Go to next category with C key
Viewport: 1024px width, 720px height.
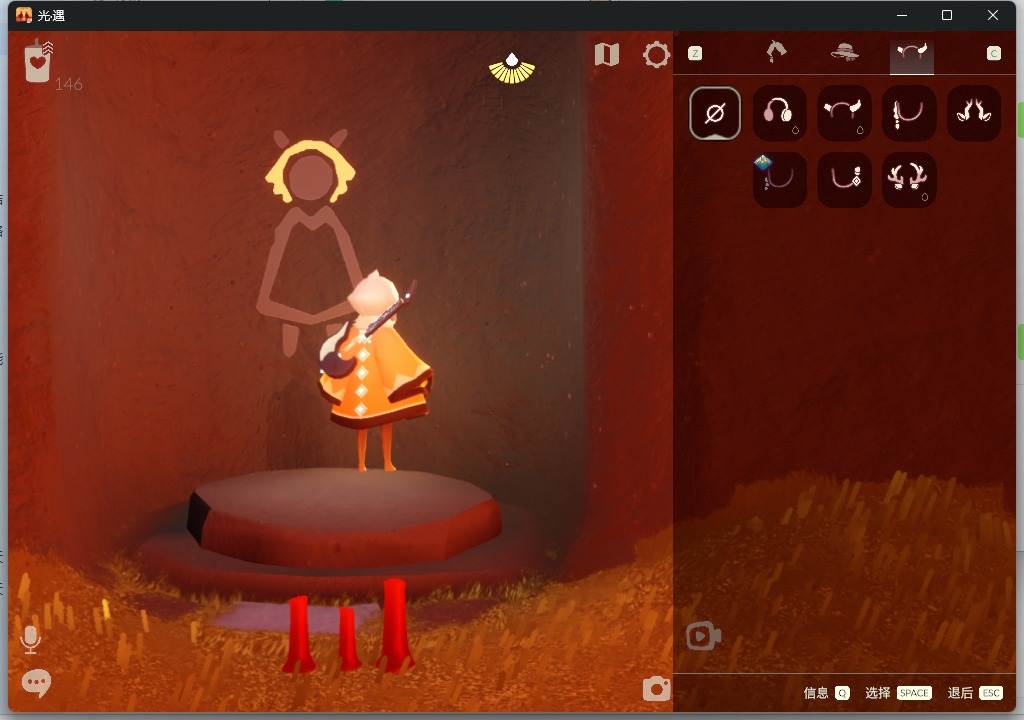[x=993, y=54]
